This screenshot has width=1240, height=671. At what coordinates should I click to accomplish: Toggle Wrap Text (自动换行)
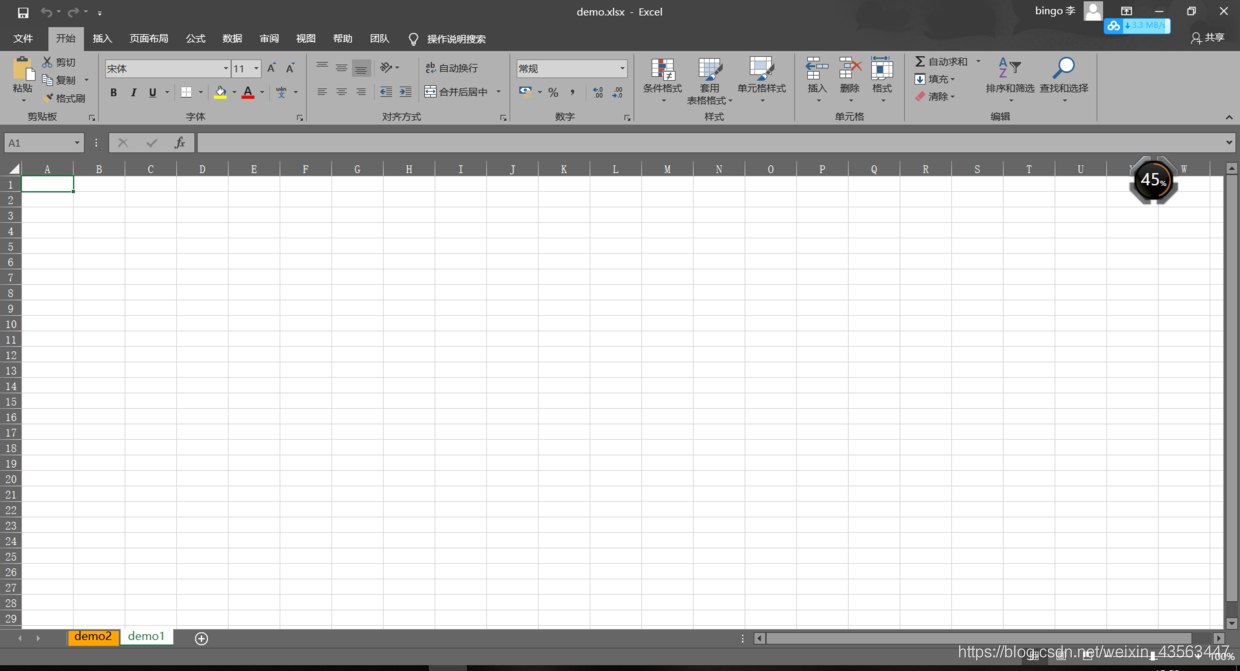431,68
